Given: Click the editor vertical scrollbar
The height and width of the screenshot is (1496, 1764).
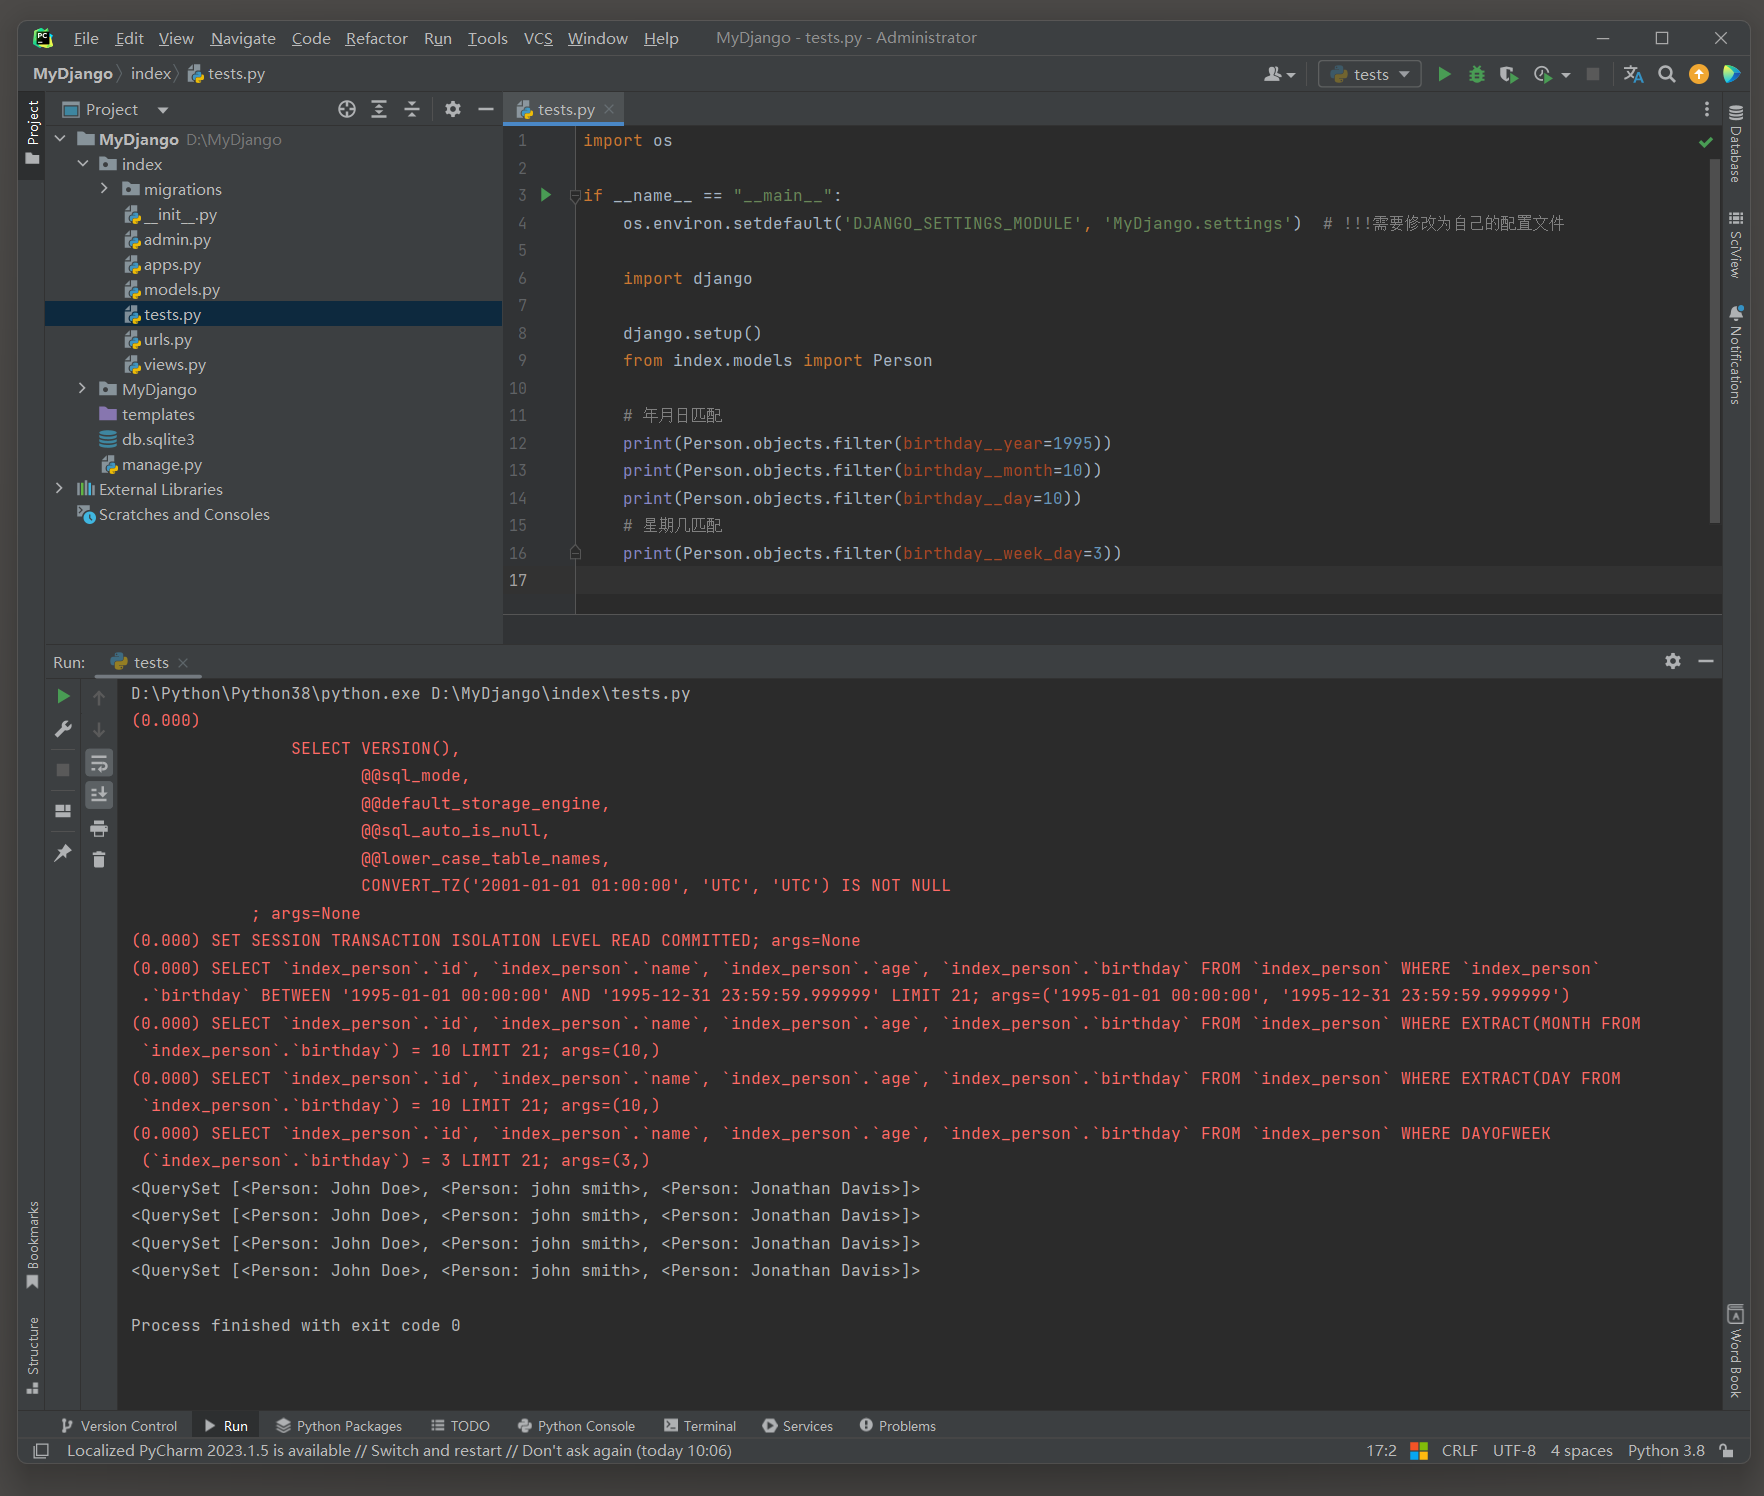Looking at the screenshot, I should point(1715,340).
